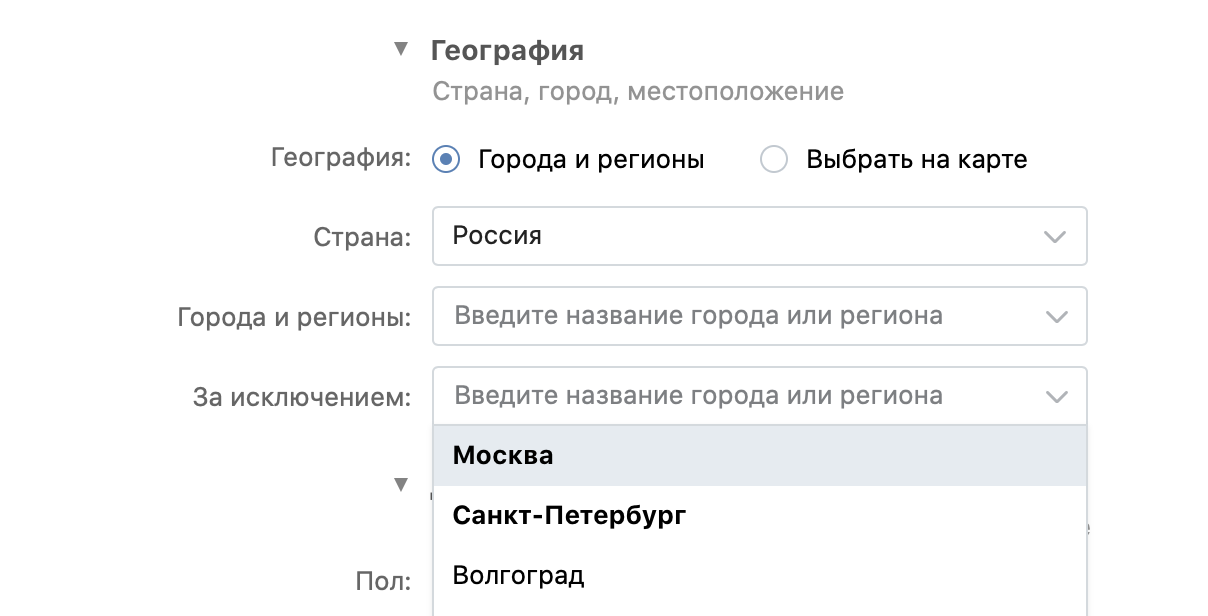
Task: Collapse the География section triangle
Action: click(401, 48)
